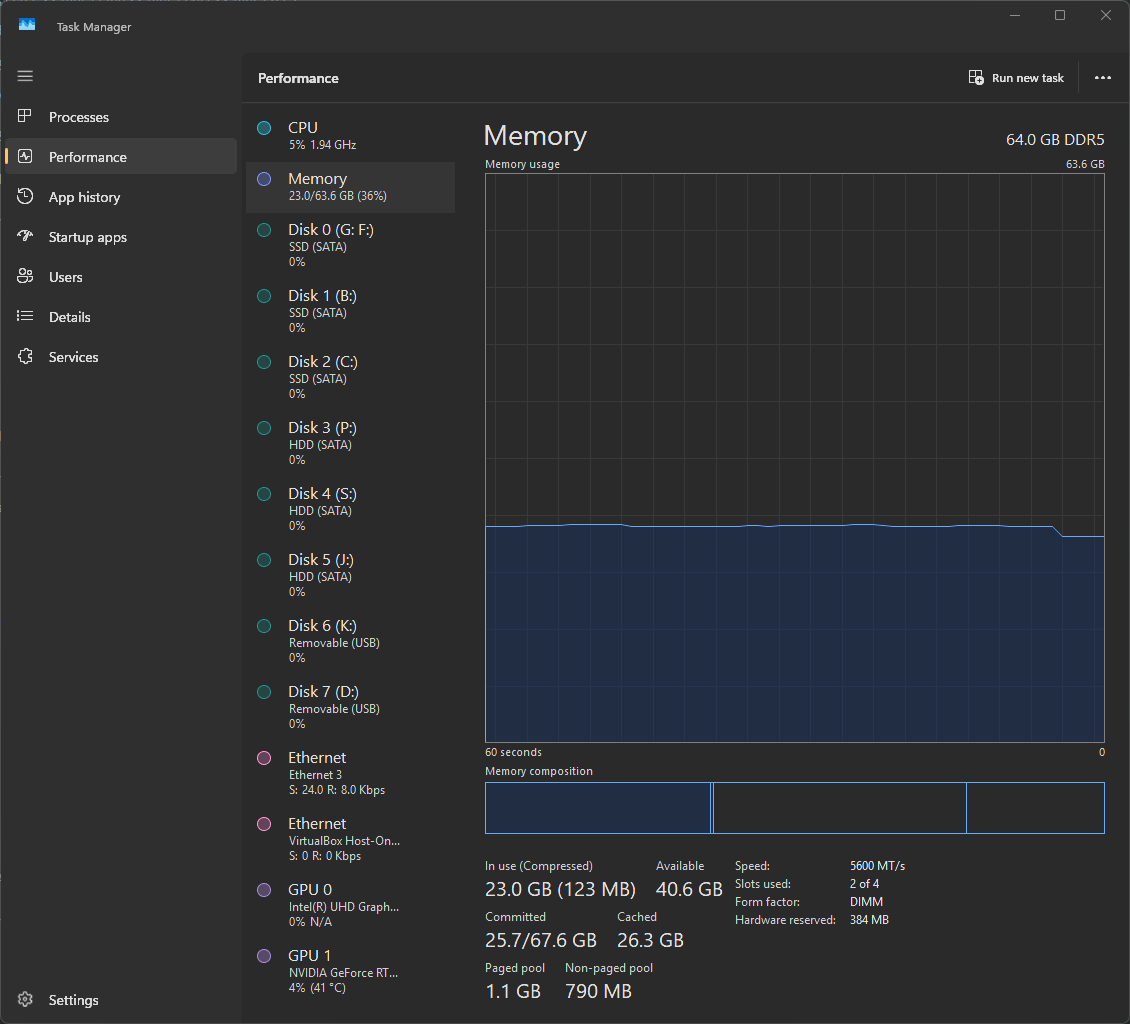This screenshot has height=1024, width=1130.
Task: Click the Memory usage graph area
Action: point(794,458)
